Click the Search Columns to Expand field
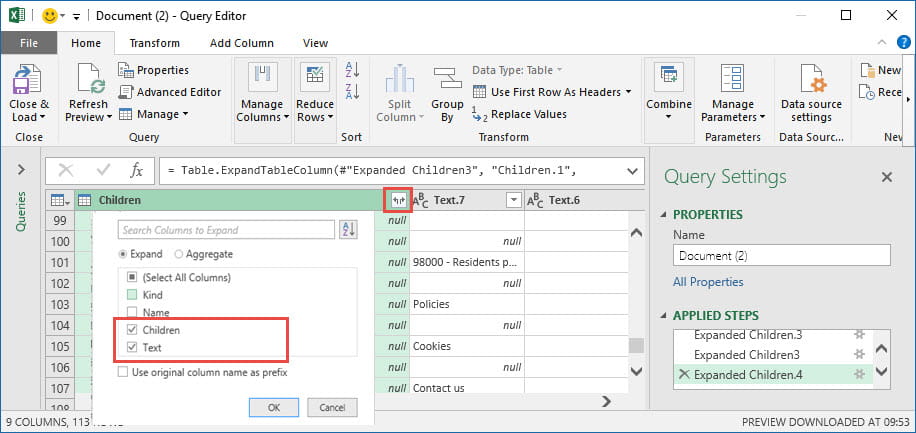The image size is (916, 433). tap(225, 230)
